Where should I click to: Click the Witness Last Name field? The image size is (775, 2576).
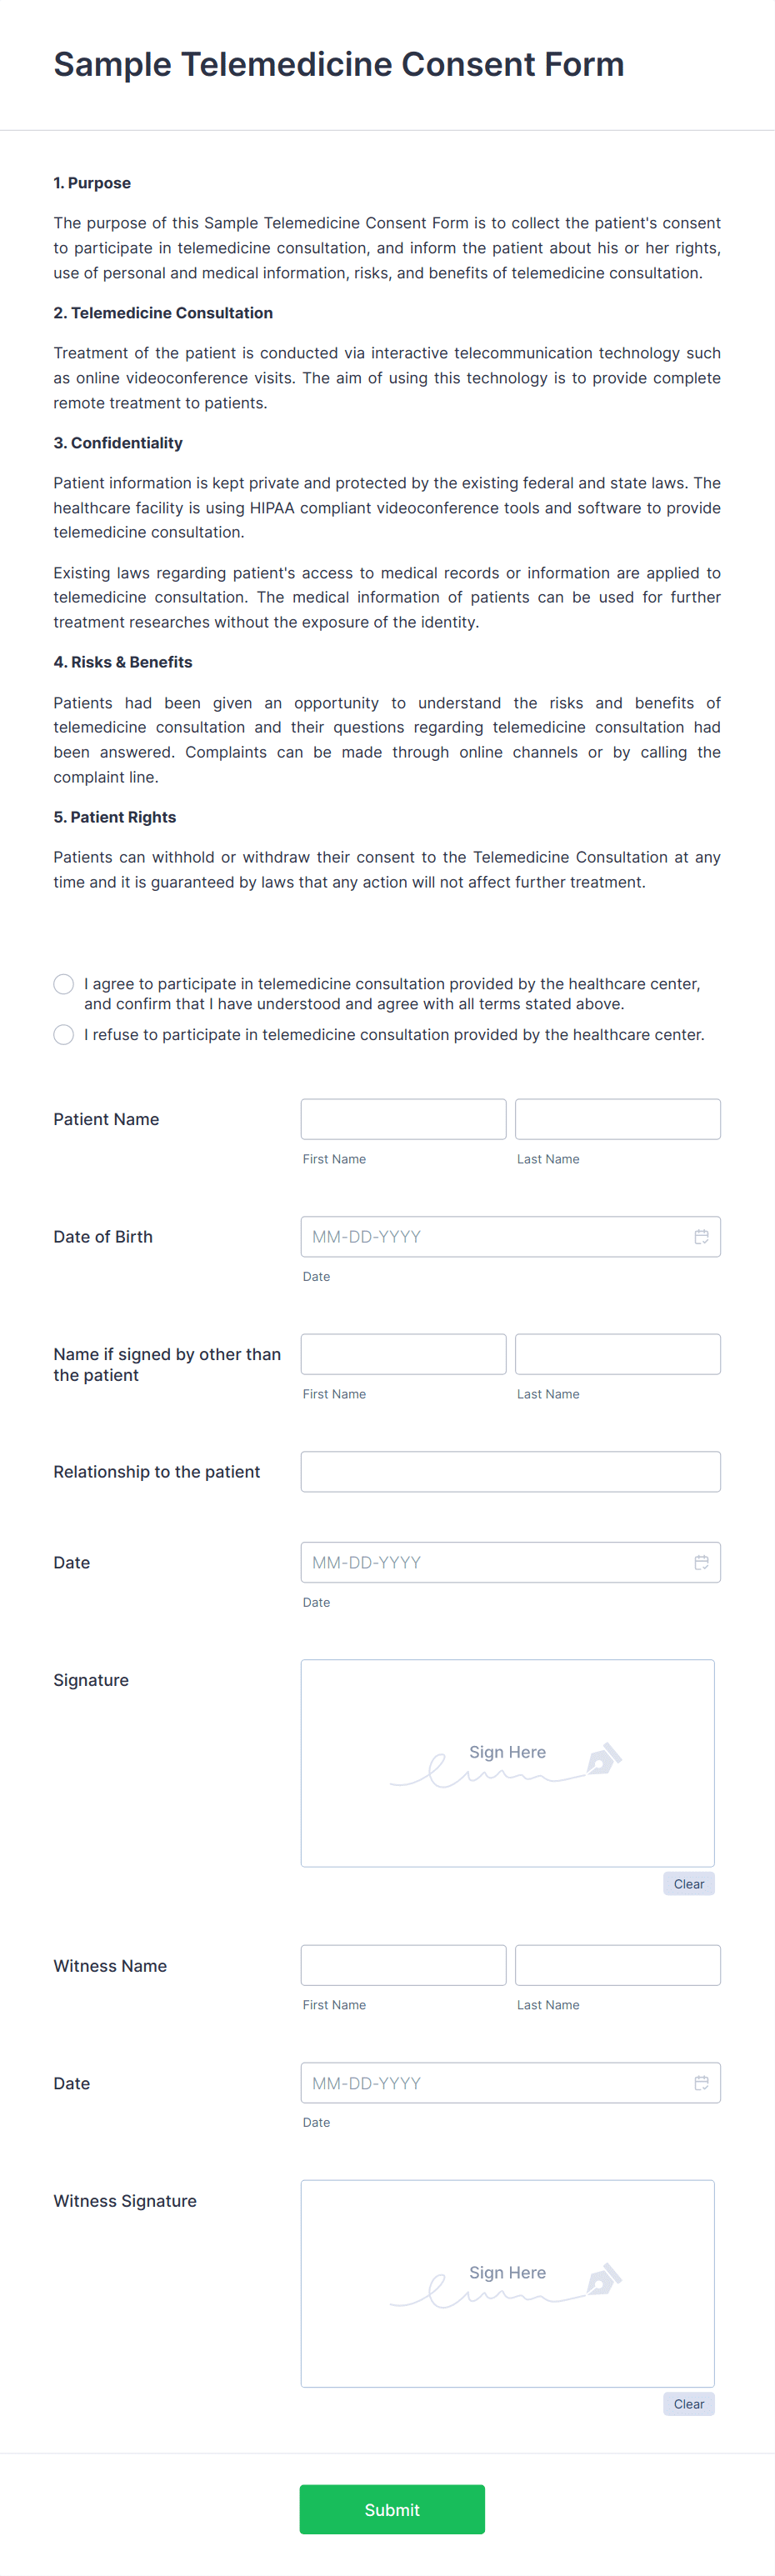point(617,1964)
